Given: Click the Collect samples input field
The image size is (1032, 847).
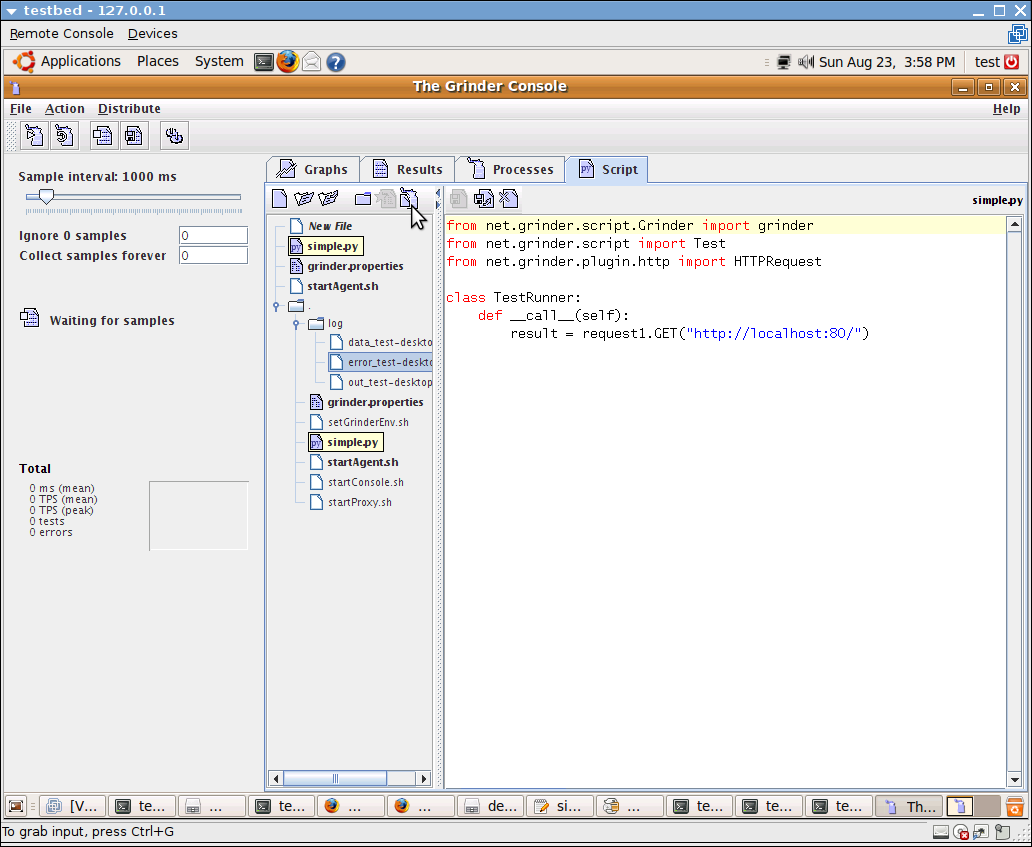Looking at the screenshot, I should (x=213, y=255).
